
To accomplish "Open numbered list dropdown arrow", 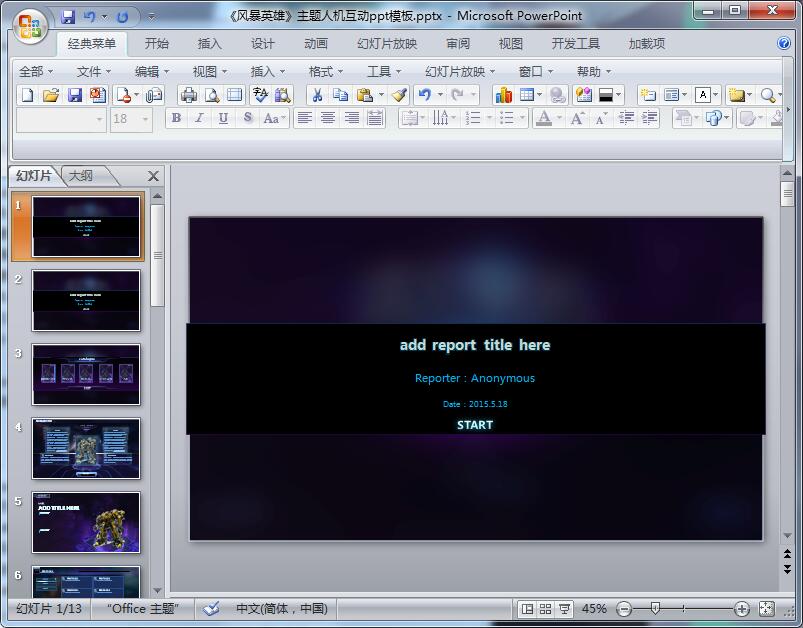I will [489, 118].
